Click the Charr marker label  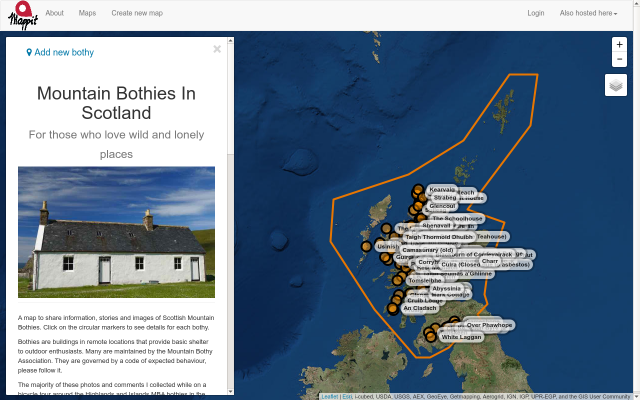coord(489,261)
